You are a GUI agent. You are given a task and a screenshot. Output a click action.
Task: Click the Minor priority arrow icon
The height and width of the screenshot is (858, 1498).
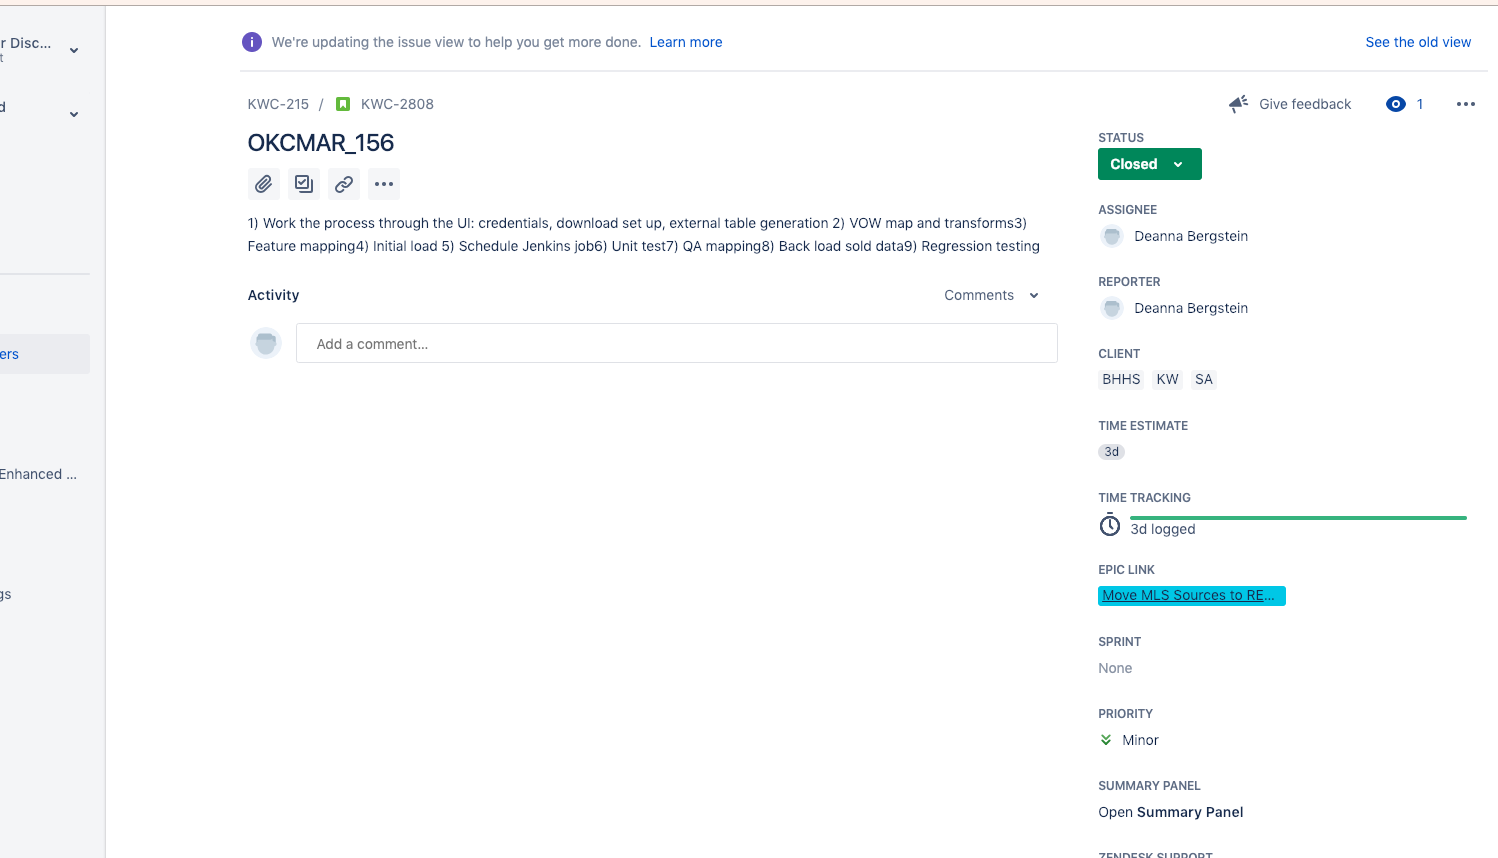point(1106,740)
